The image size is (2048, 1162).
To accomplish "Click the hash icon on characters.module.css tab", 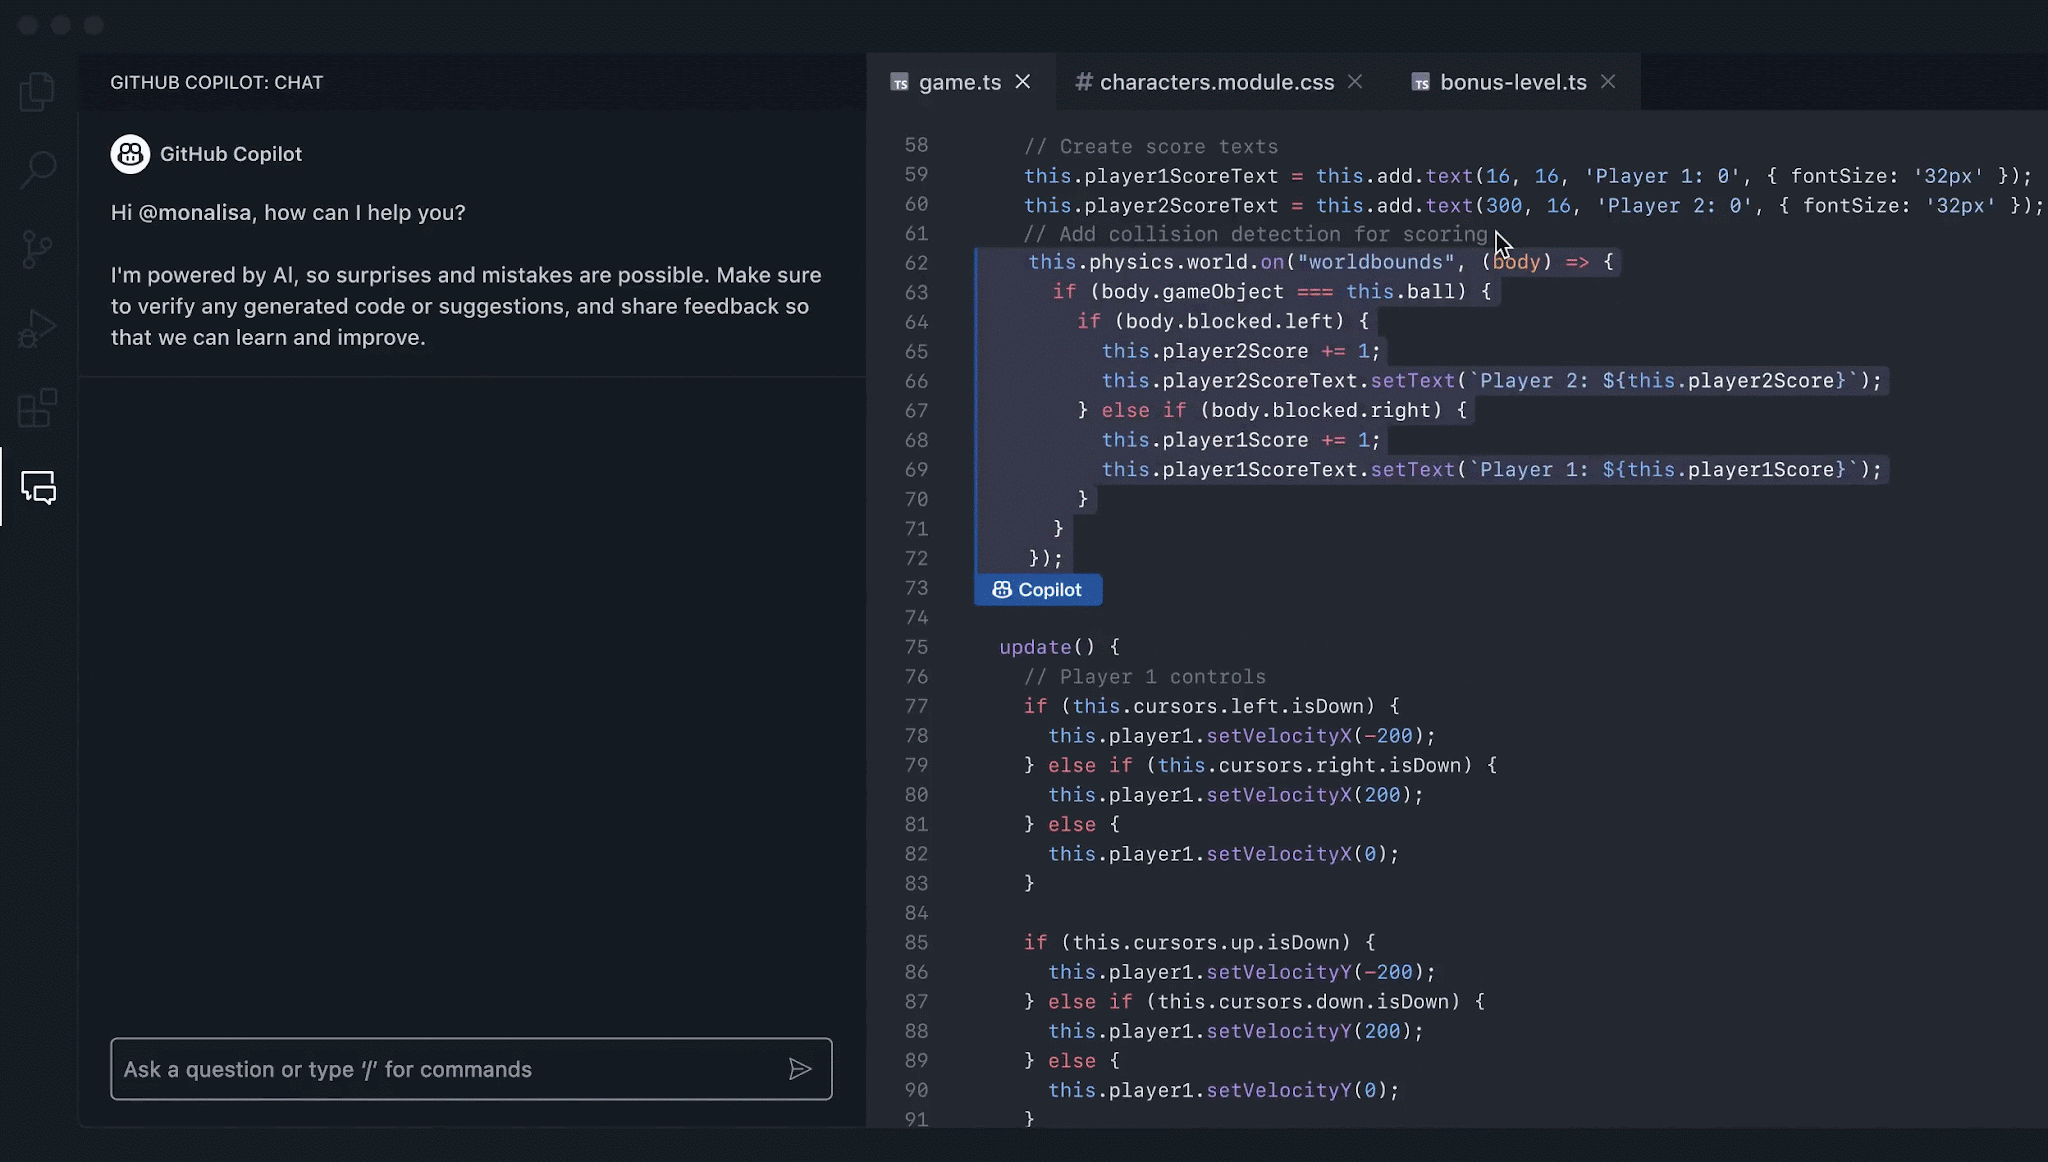I will [x=1083, y=82].
